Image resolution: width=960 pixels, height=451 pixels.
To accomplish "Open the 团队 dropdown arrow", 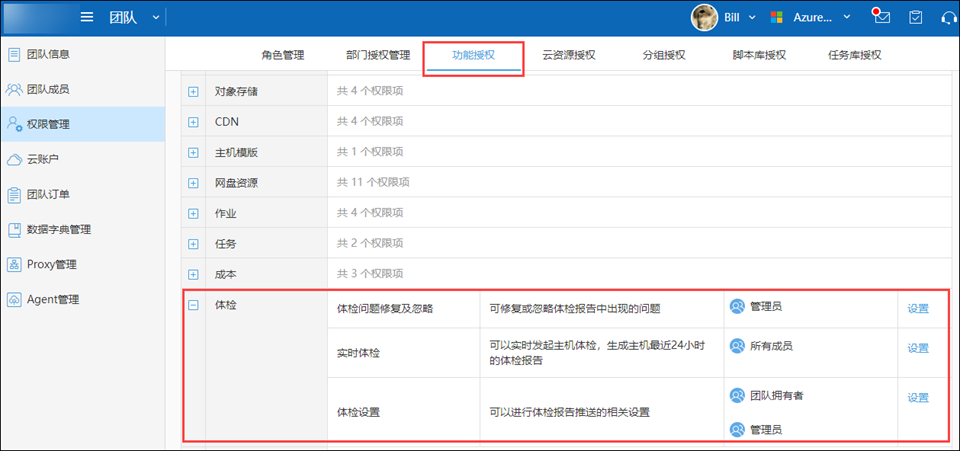I will (x=156, y=17).
